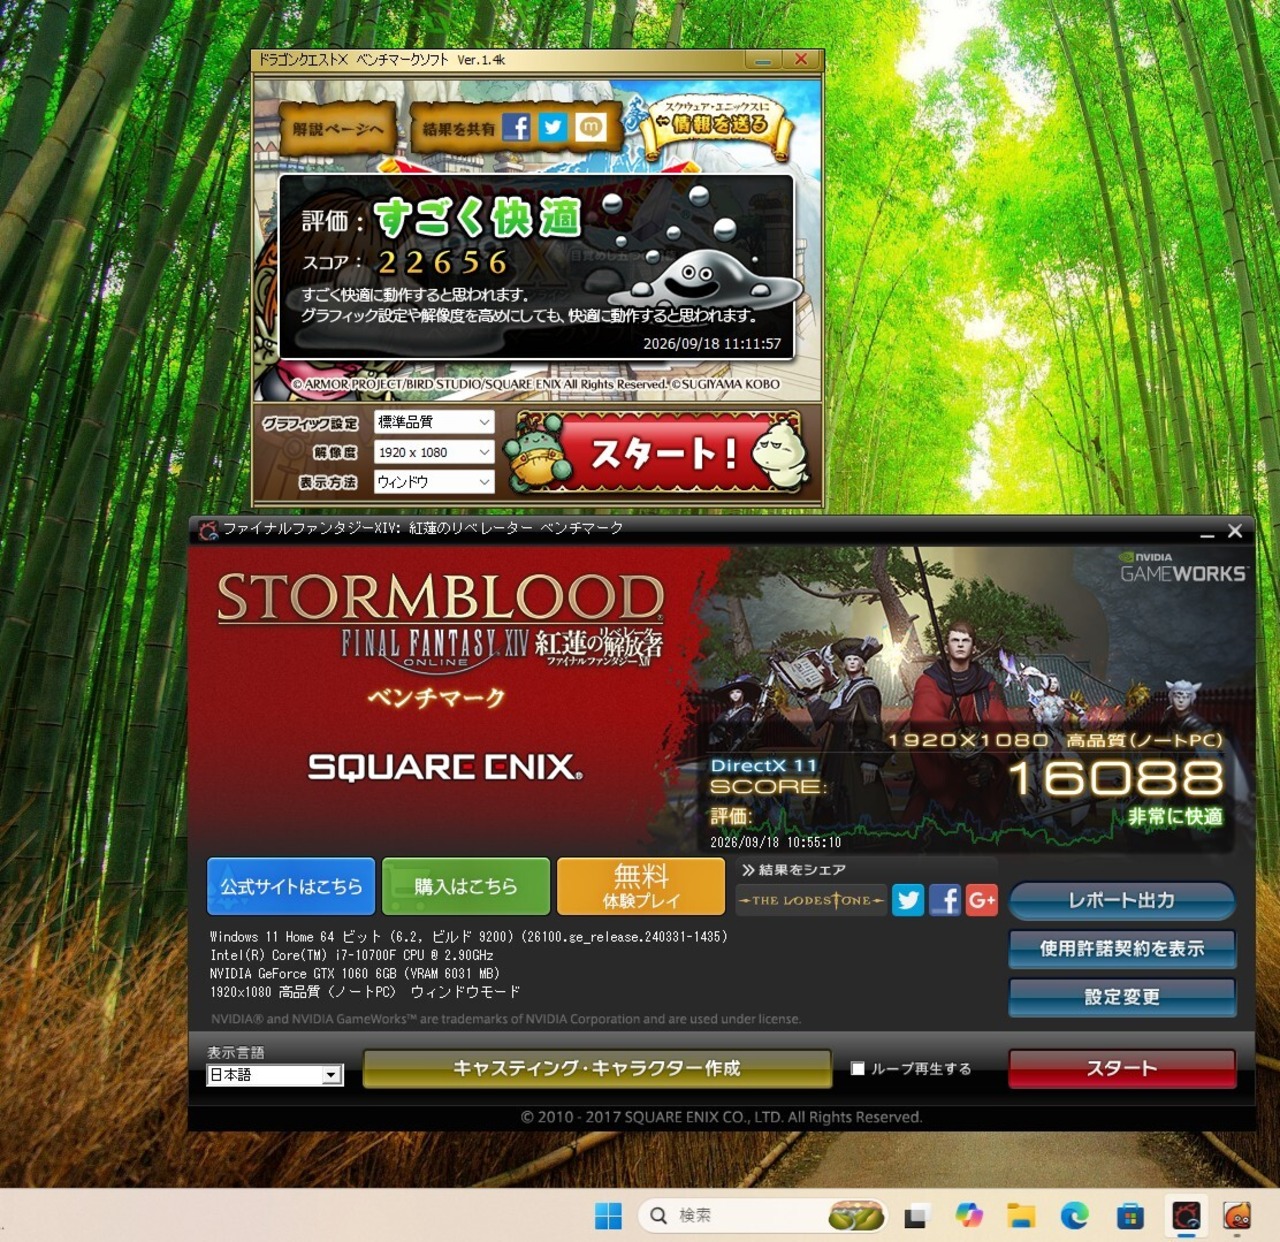The height and width of the screenshot is (1242, 1280).
Task: Share FFXIV score via Facebook icon
Action: (x=945, y=900)
